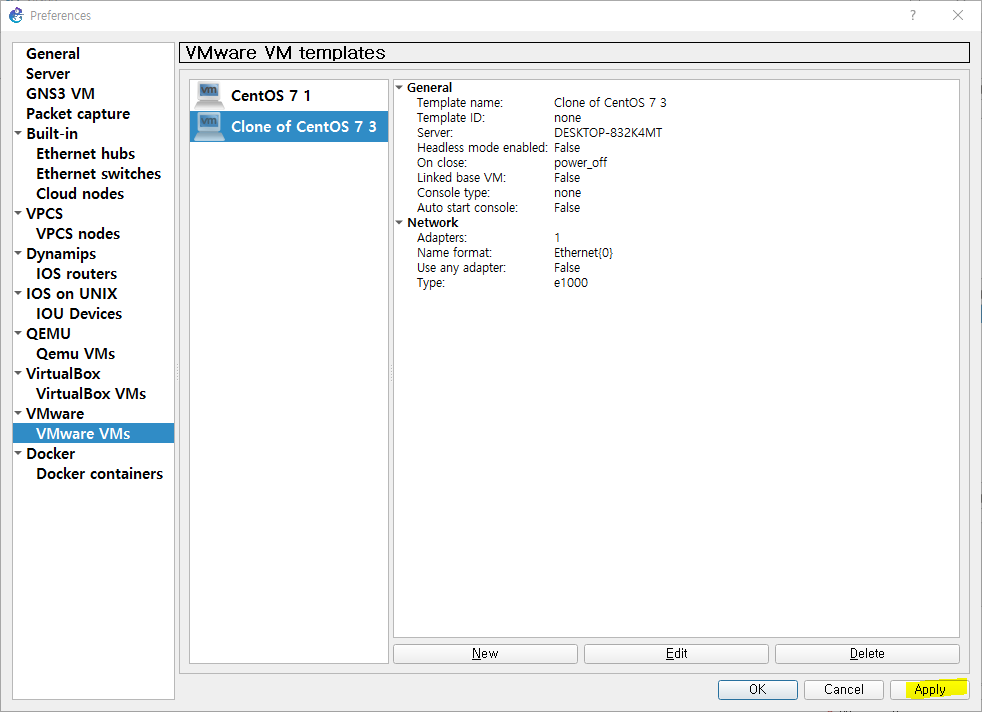
Task: Click the Server DESKTOP-832K4MT value
Action: 607,133
